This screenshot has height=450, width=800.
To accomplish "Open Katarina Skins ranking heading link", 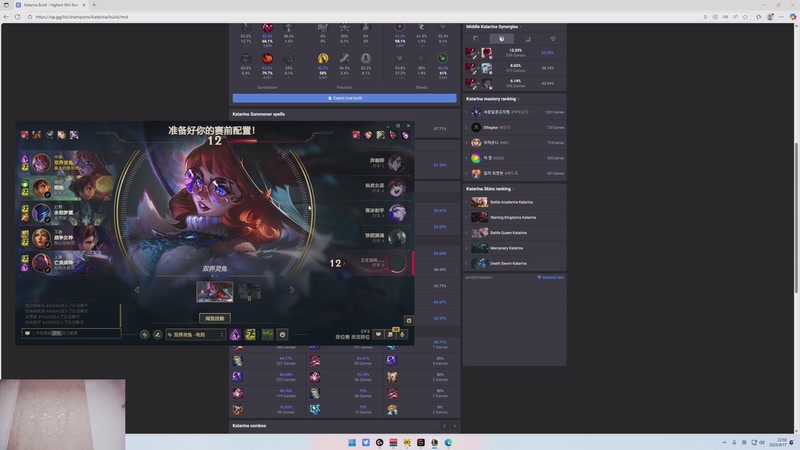I will [488, 189].
